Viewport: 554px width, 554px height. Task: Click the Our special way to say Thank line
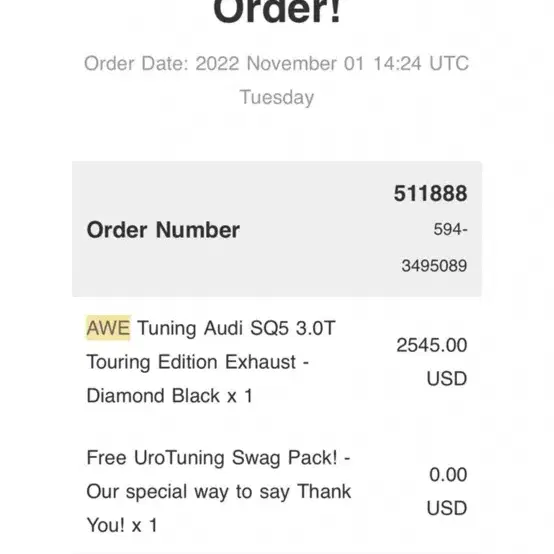[219, 492]
